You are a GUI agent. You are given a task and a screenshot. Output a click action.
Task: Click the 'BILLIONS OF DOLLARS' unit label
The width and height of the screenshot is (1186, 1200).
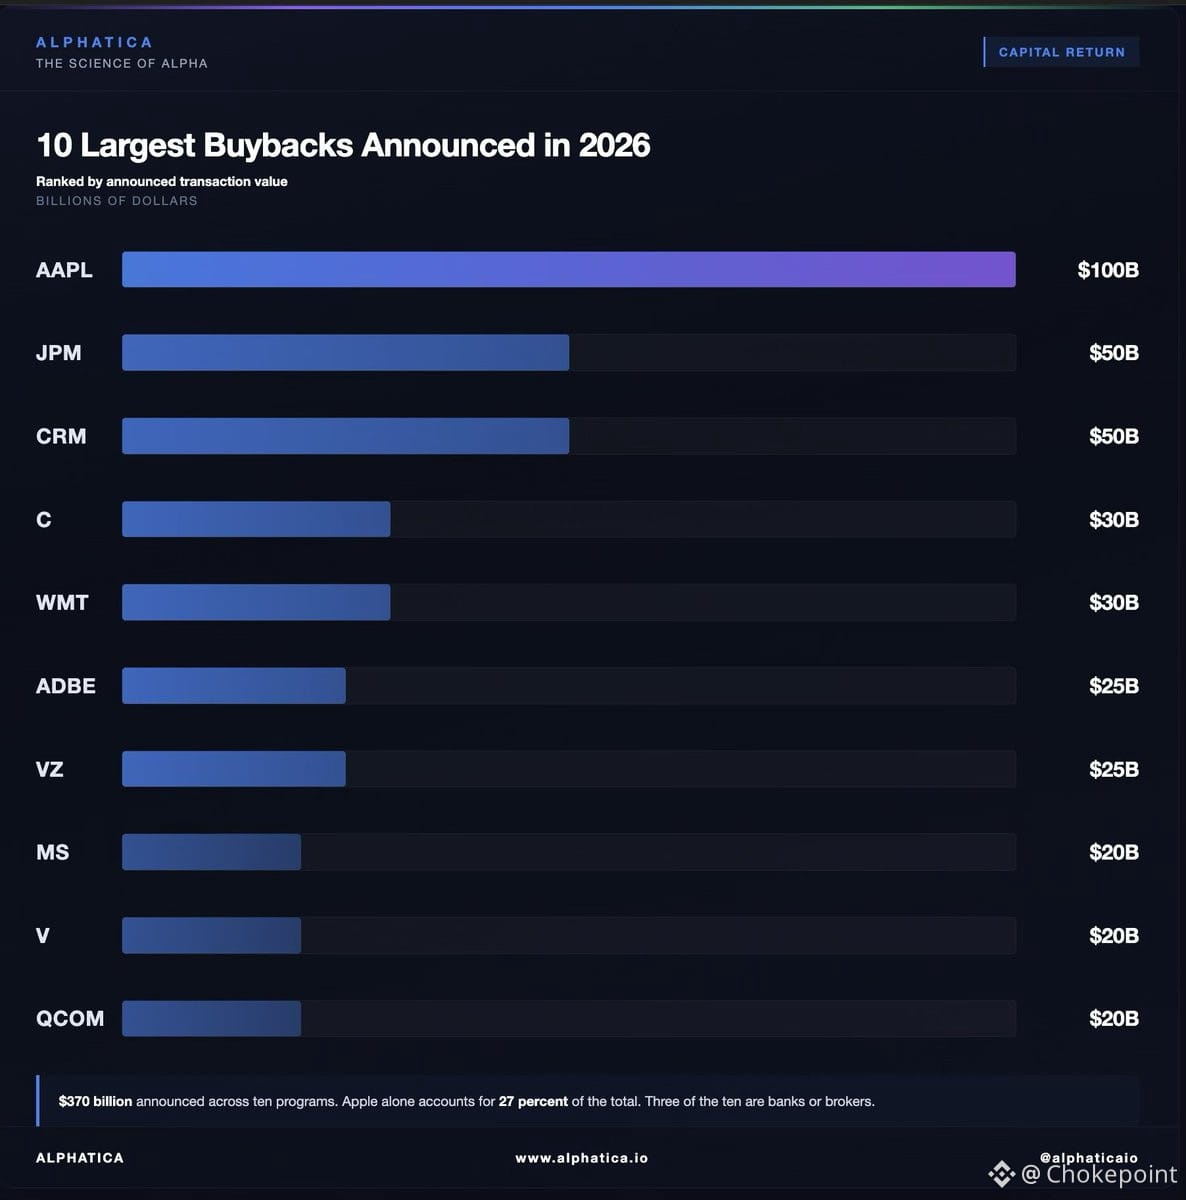[x=117, y=201]
